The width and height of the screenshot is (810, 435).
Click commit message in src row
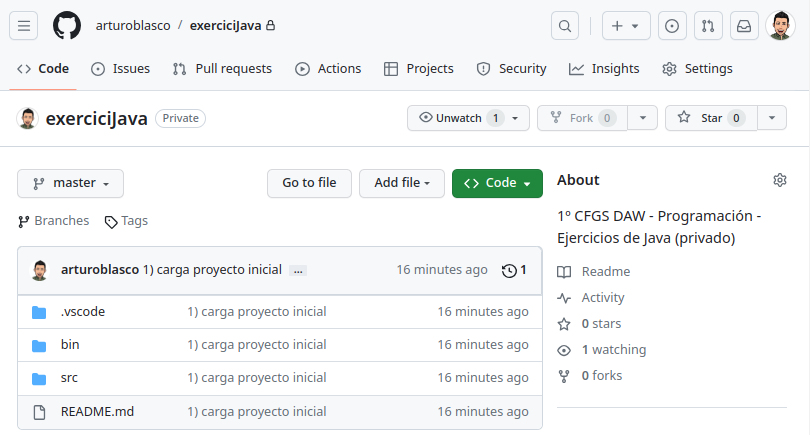pos(257,378)
